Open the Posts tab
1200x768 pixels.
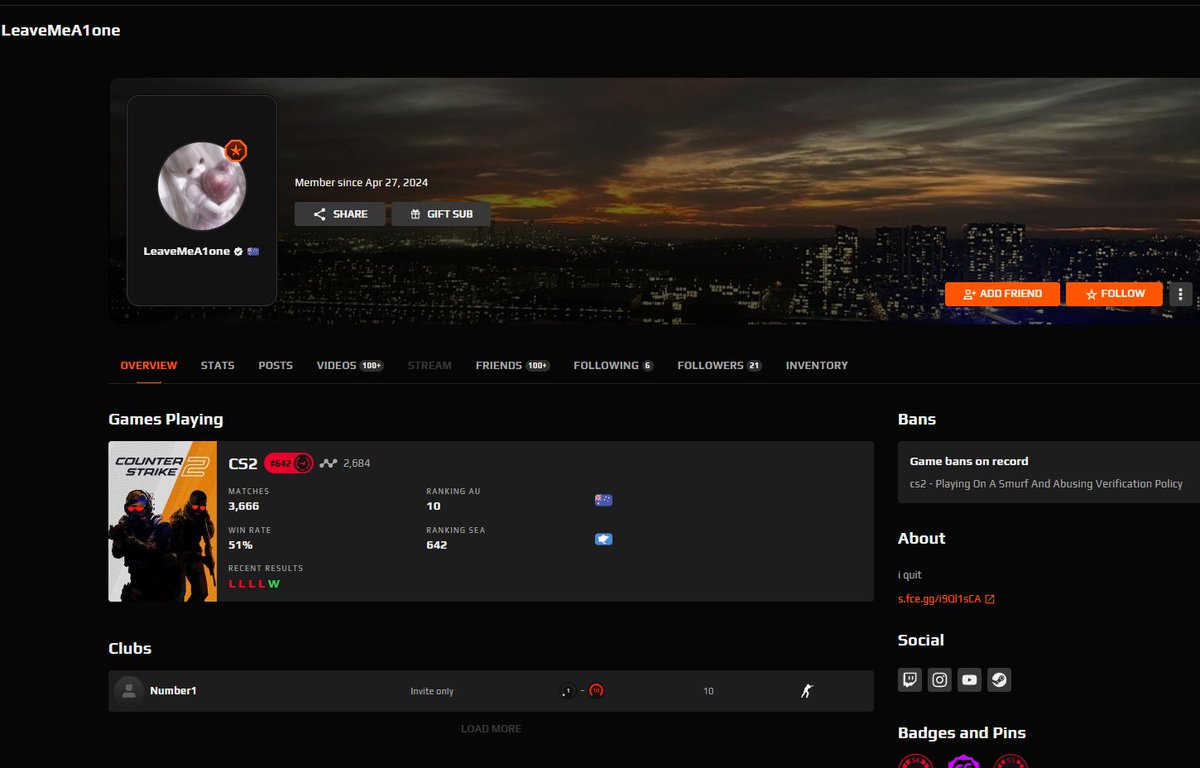pos(275,366)
